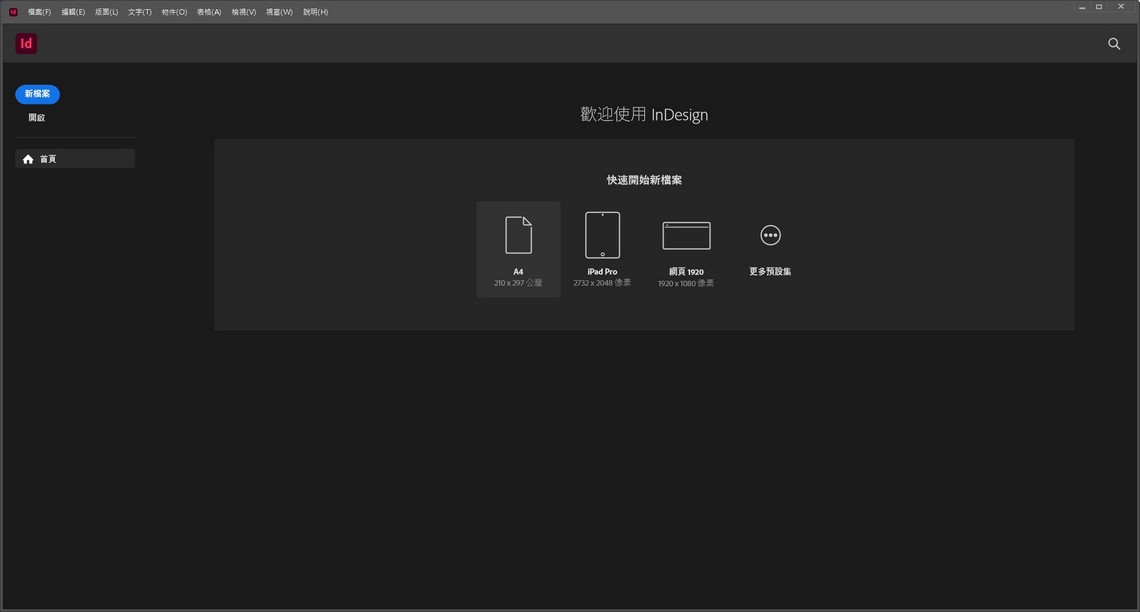Select the 首頁 home icon in sidebar
1140x612 pixels.
click(x=27, y=158)
